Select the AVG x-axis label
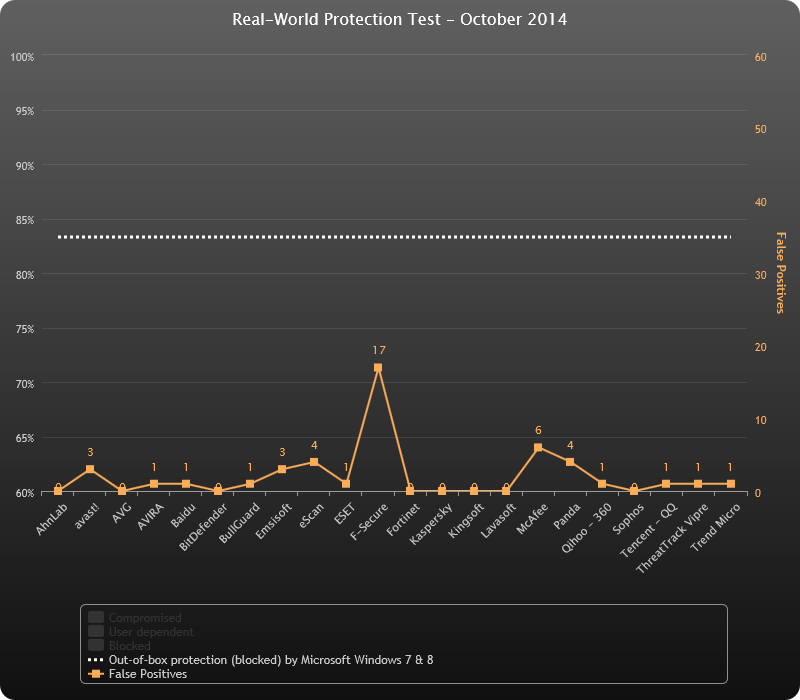The image size is (800, 700). pyautogui.click(x=122, y=513)
